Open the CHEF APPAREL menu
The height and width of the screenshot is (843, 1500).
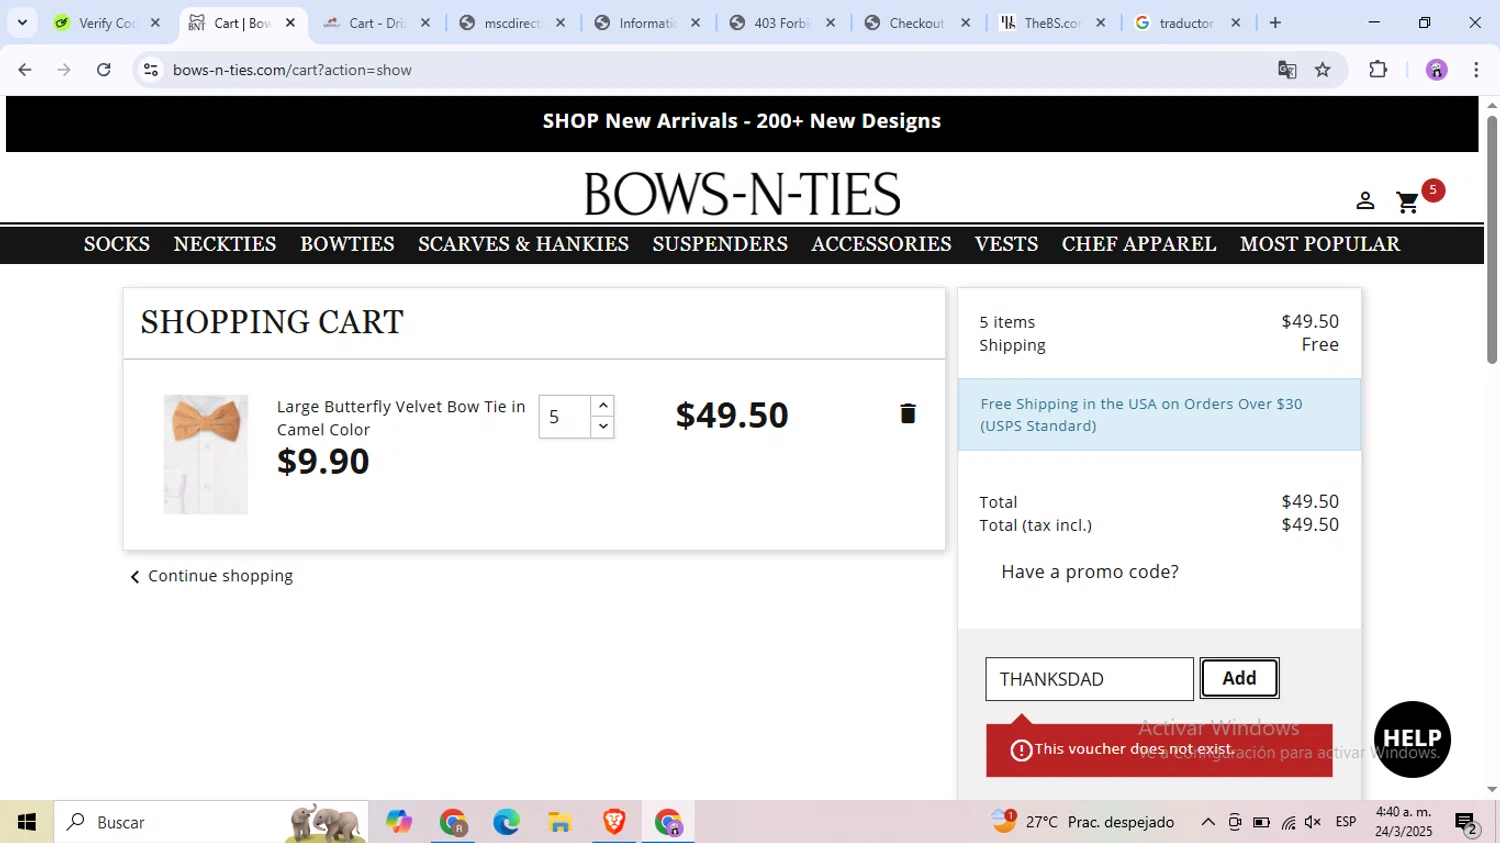click(x=1139, y=244)
